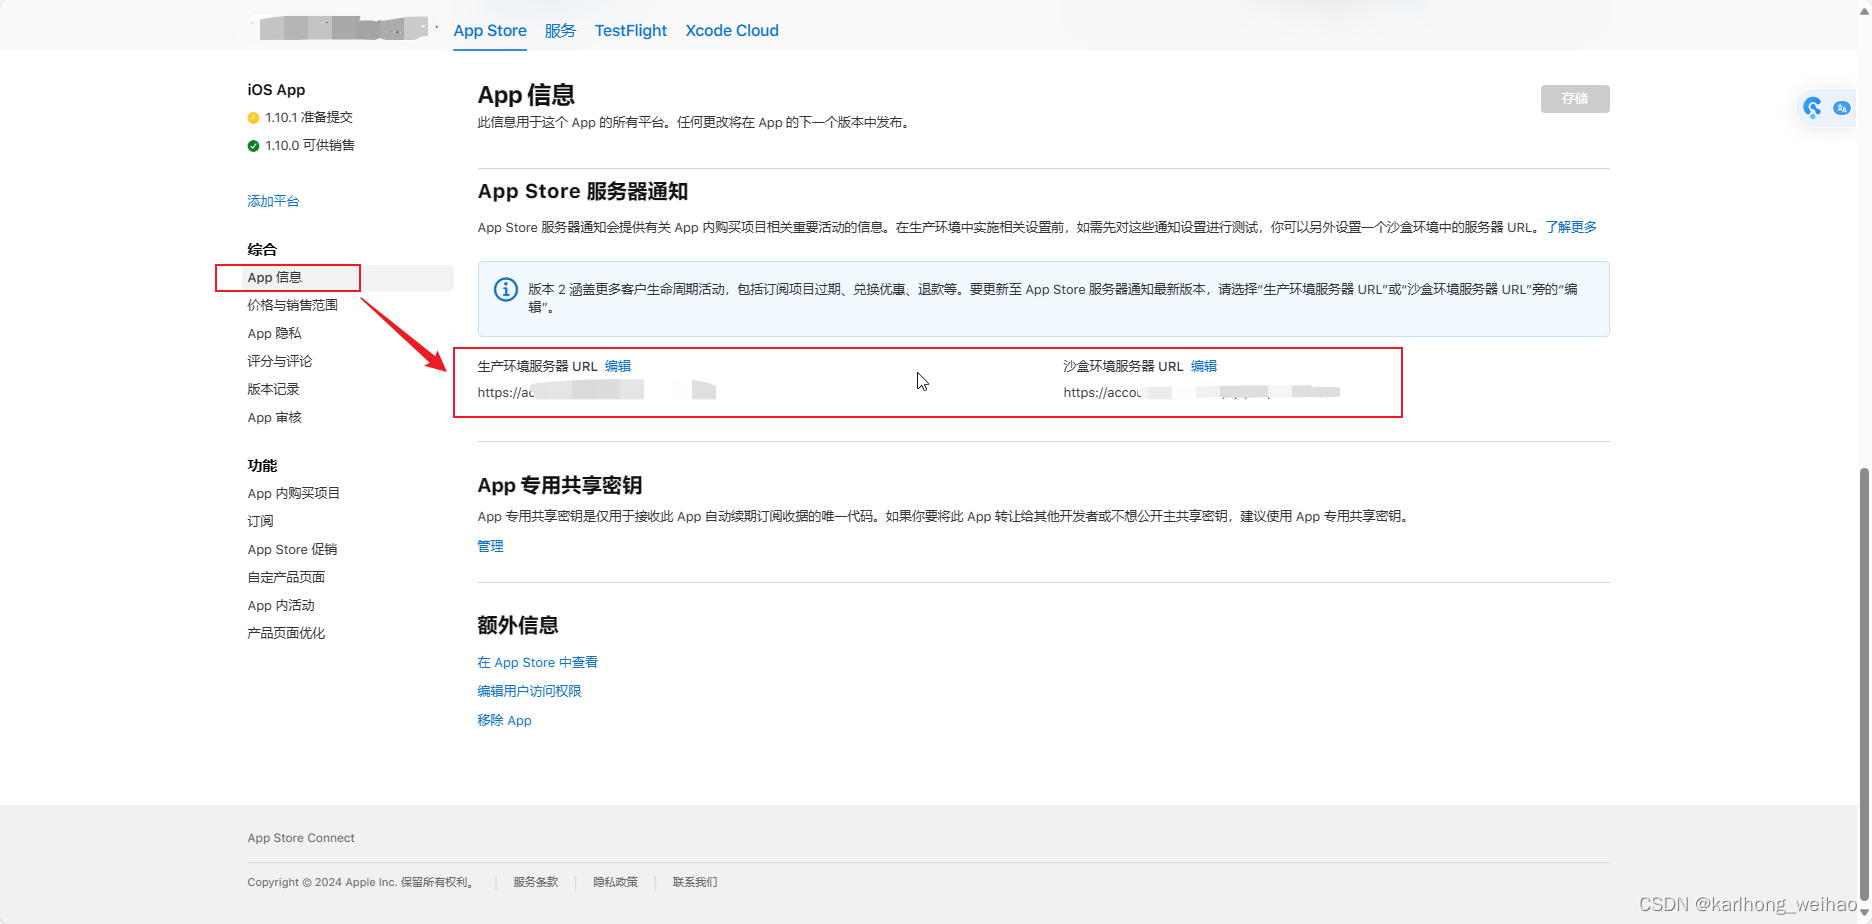Click the 了解更多 link
This screenshot has height=924, width=1872.
[1571, 227]
